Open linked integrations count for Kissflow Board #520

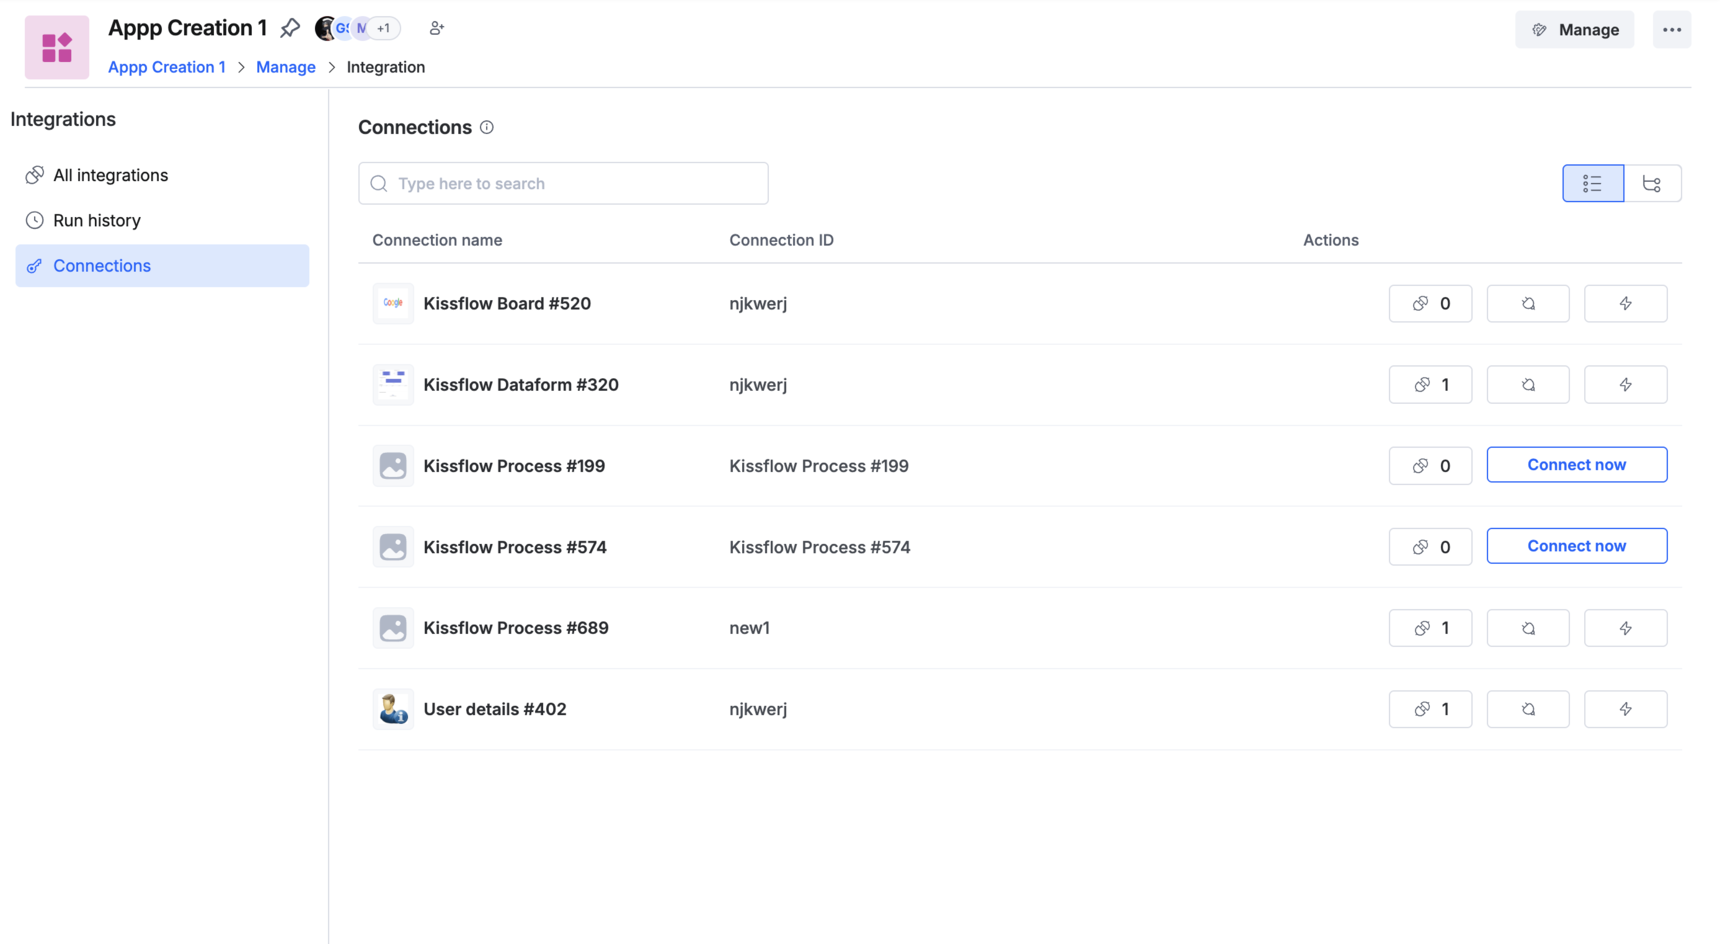coord(1430,304)
